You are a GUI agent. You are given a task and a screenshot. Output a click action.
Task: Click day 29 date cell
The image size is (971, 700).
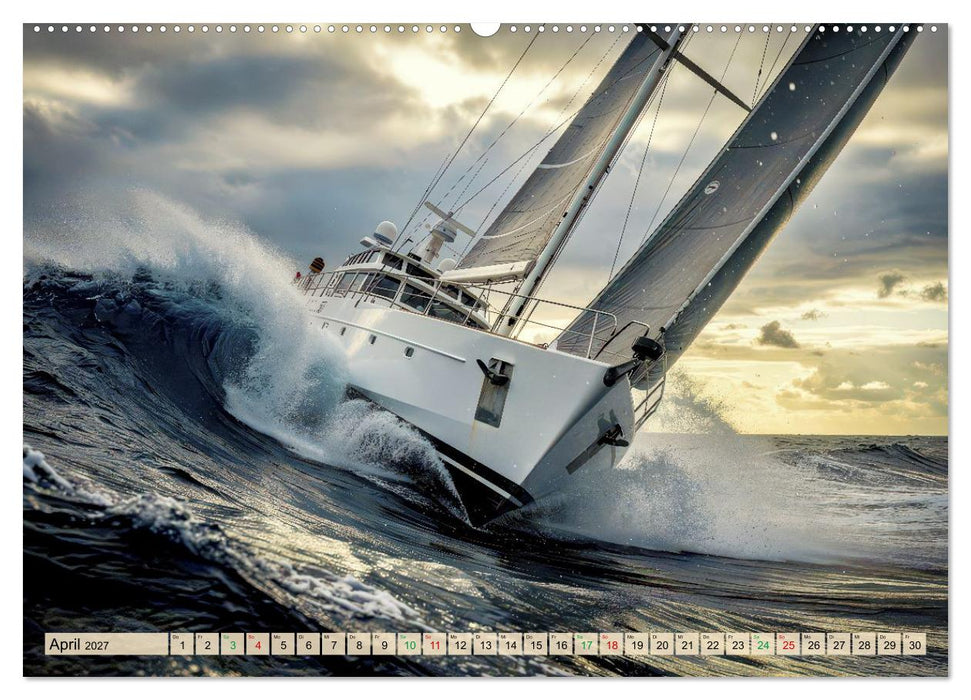point(889,644)
